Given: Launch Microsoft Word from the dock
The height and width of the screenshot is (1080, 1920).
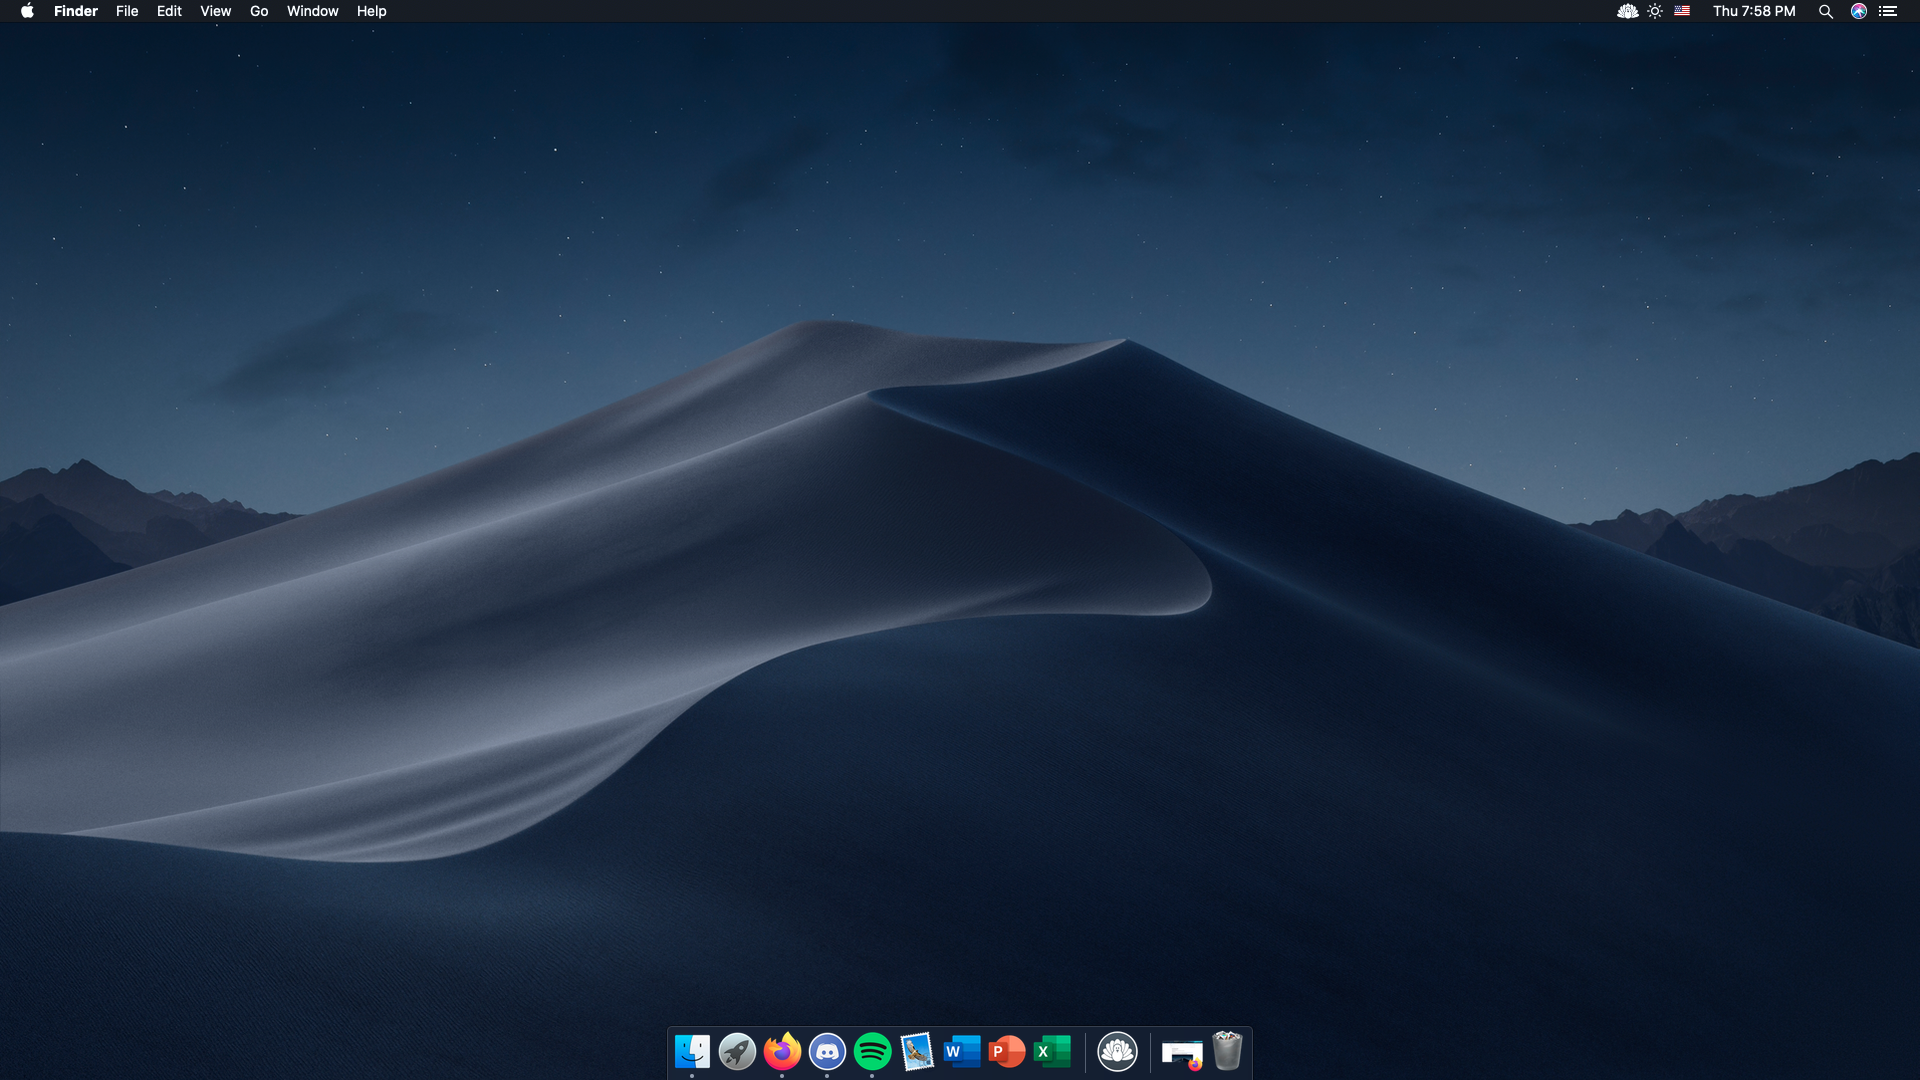Looking at the screenshot, I should 962,1051.
